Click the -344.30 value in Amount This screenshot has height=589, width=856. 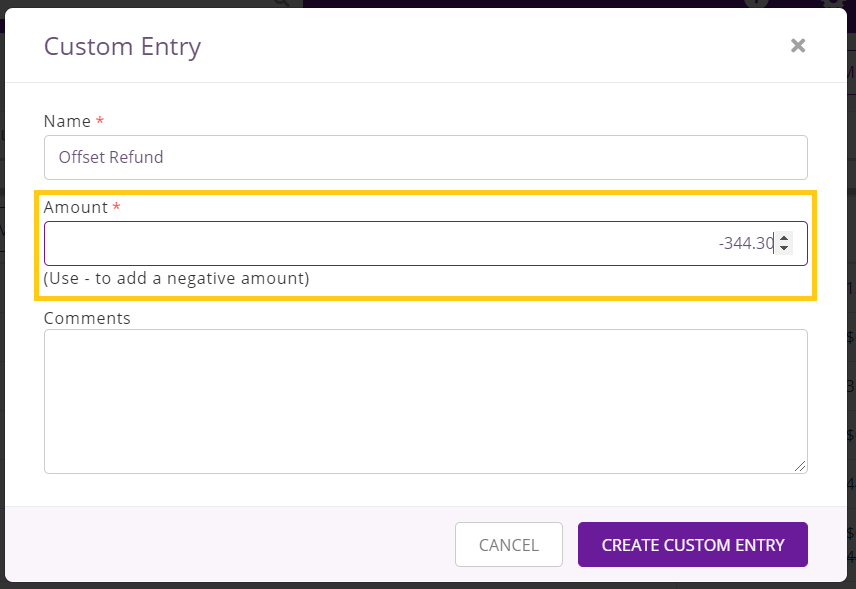[x=746, y=243]
